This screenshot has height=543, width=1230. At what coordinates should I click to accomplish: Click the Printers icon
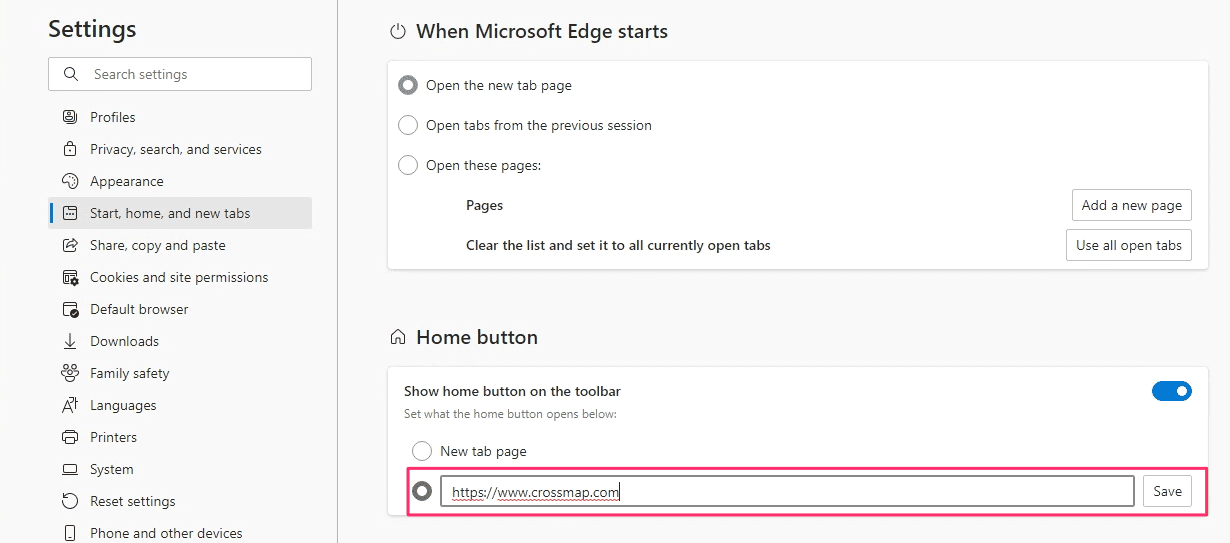pos(70,437)
